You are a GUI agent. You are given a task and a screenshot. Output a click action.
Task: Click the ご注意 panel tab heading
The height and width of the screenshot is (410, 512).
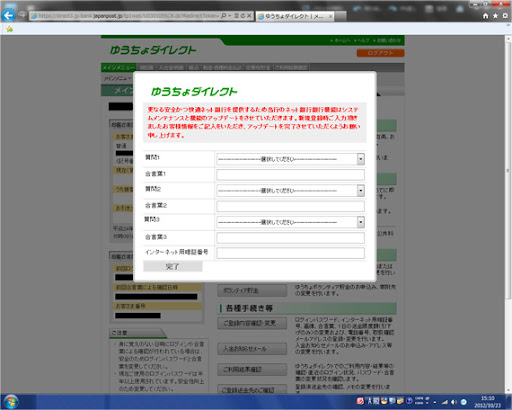(137, 333)
